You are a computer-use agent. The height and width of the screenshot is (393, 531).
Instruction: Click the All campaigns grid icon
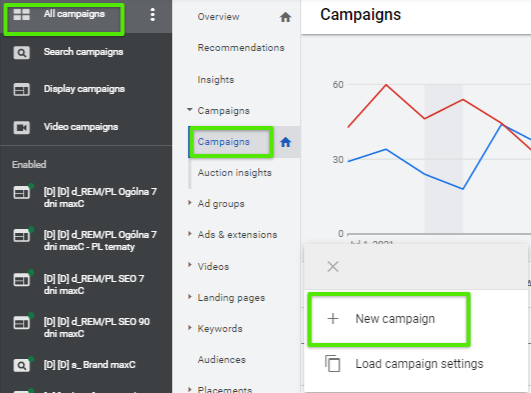click(21, 15)
